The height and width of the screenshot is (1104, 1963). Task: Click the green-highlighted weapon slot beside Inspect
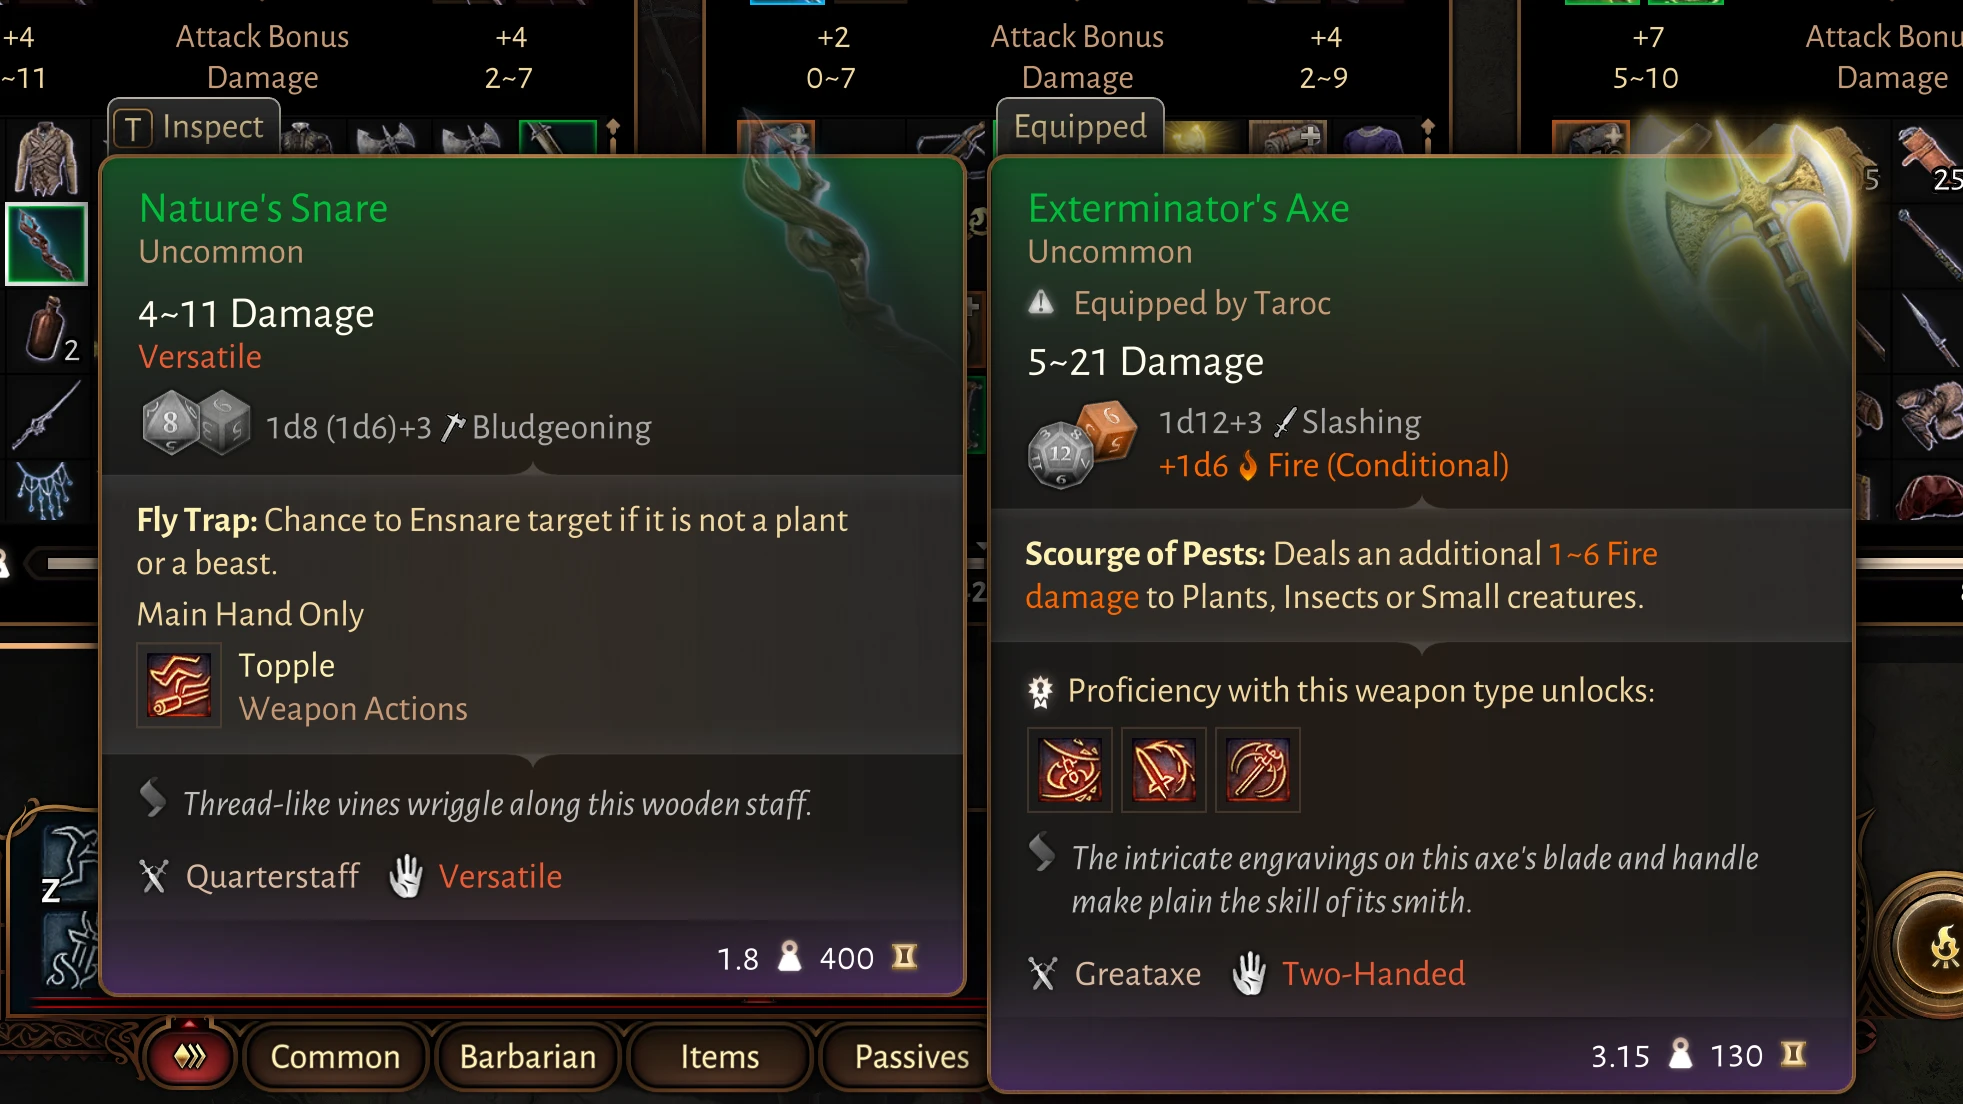557,137
